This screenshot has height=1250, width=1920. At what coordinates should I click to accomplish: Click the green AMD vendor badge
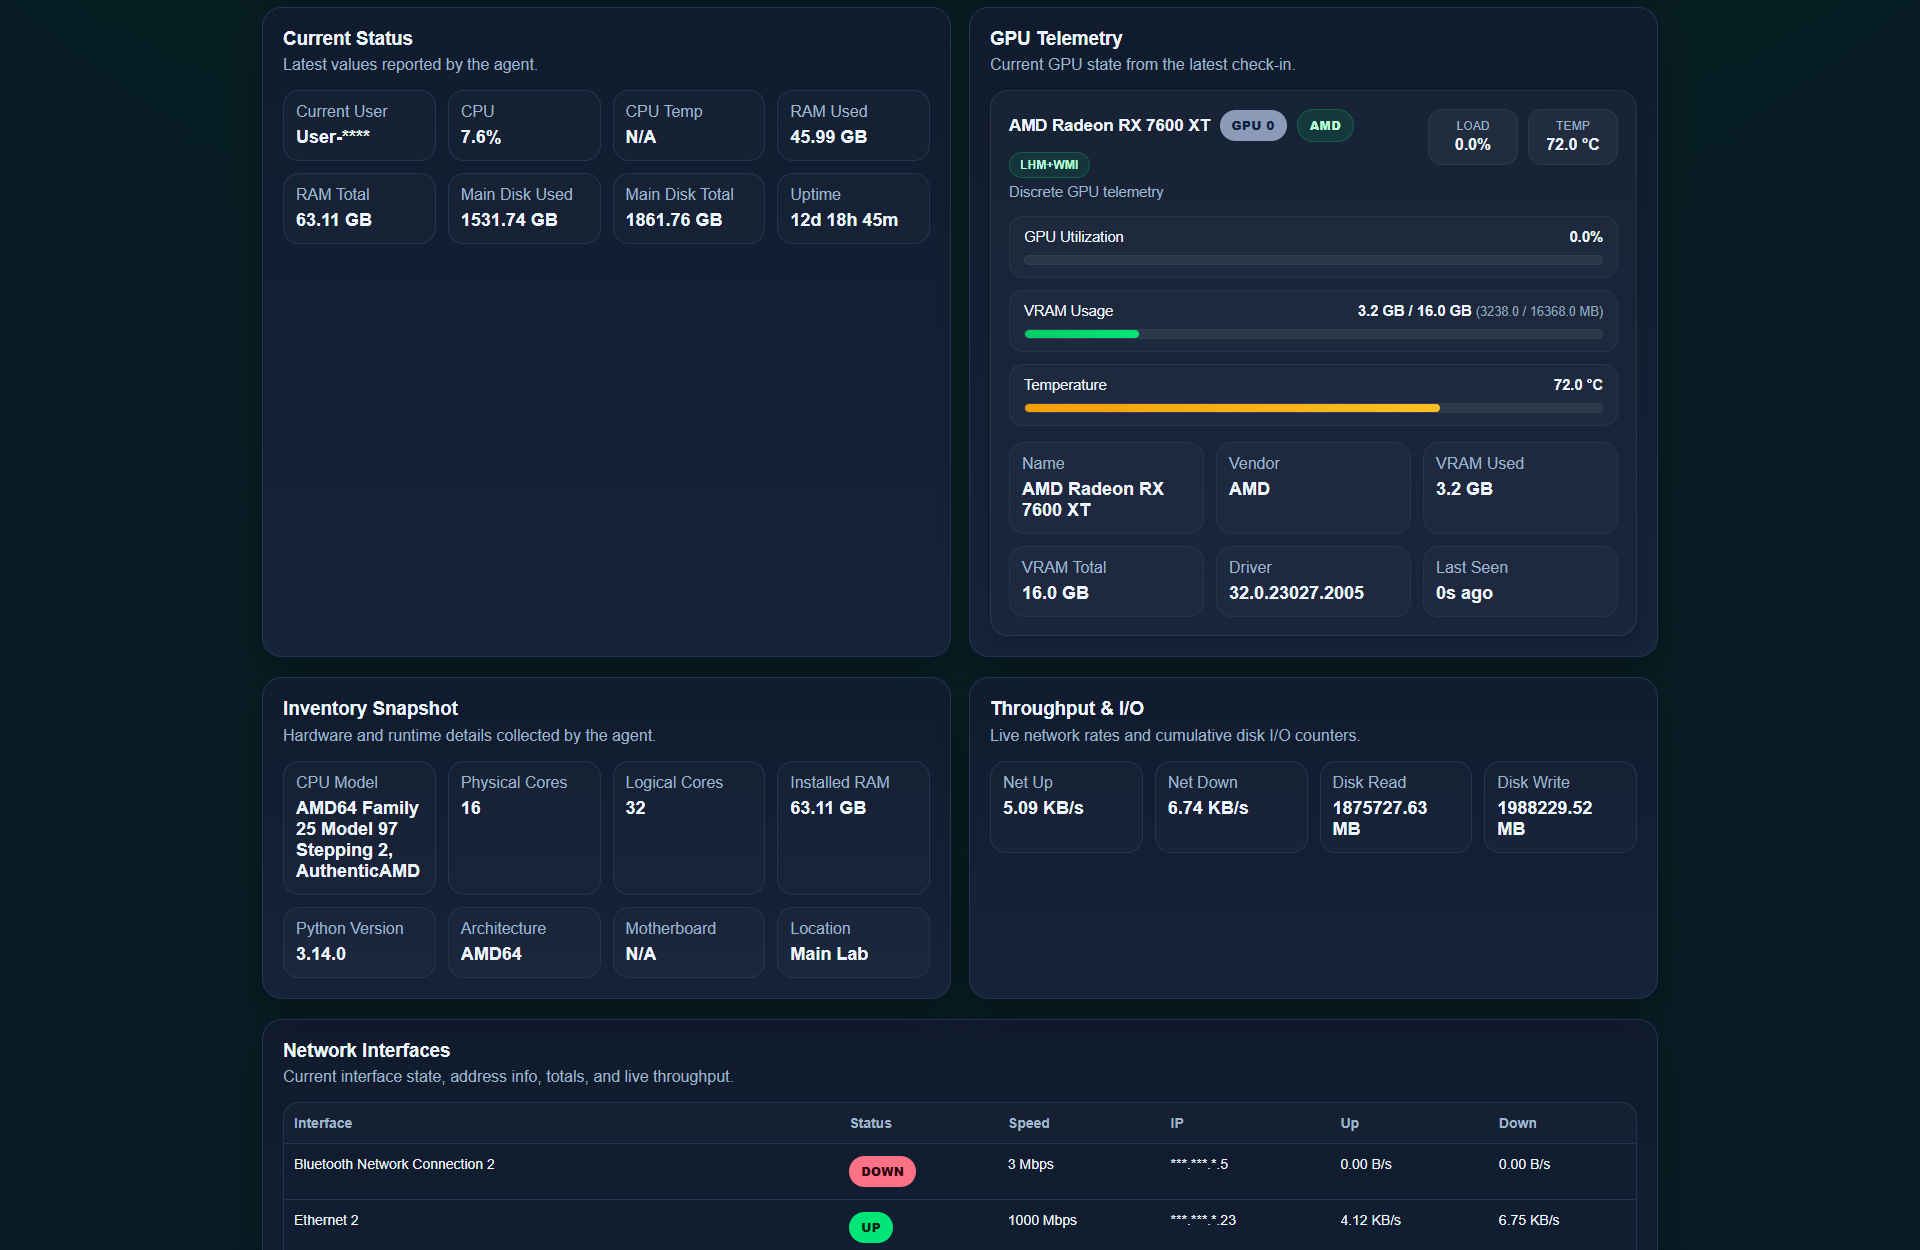pyautogui.click(x=1324, y=126)
